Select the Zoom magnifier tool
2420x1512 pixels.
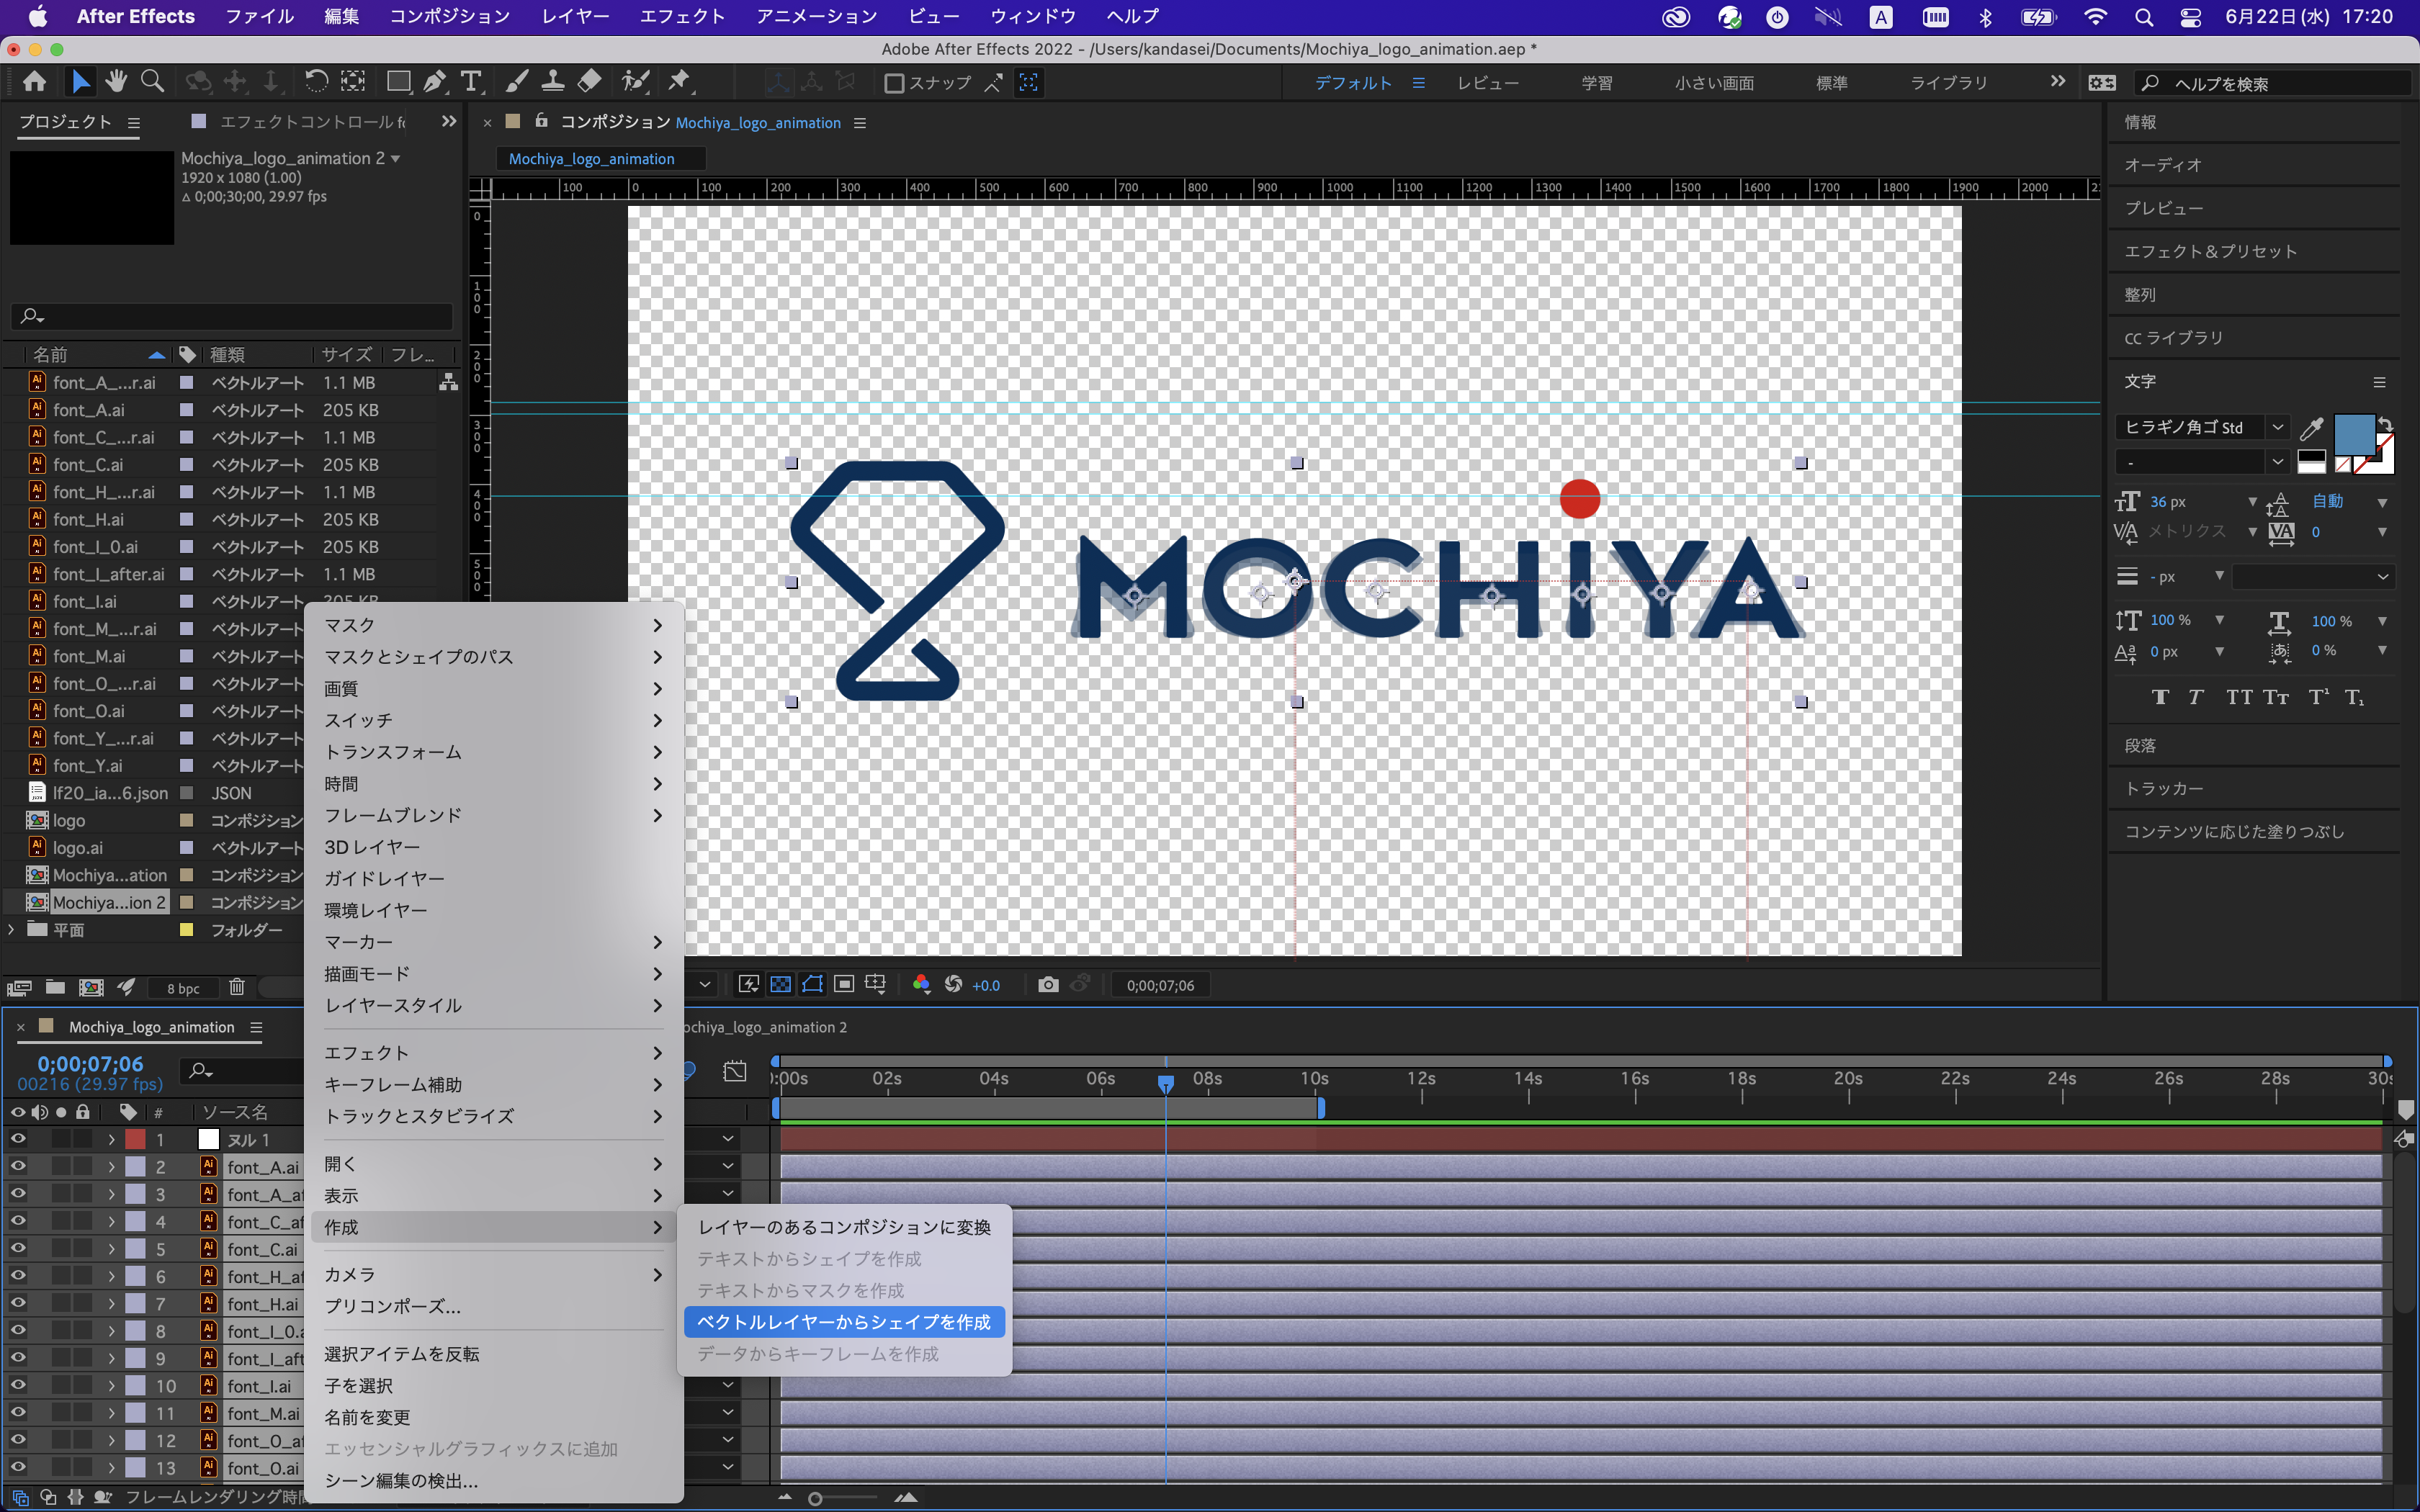(x=152, y=82)
